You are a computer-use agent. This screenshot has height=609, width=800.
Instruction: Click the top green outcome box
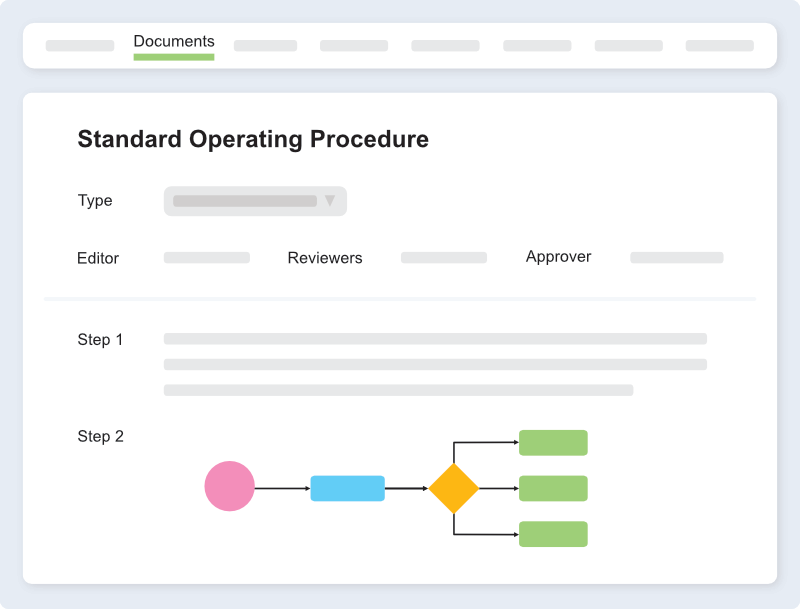553,441
